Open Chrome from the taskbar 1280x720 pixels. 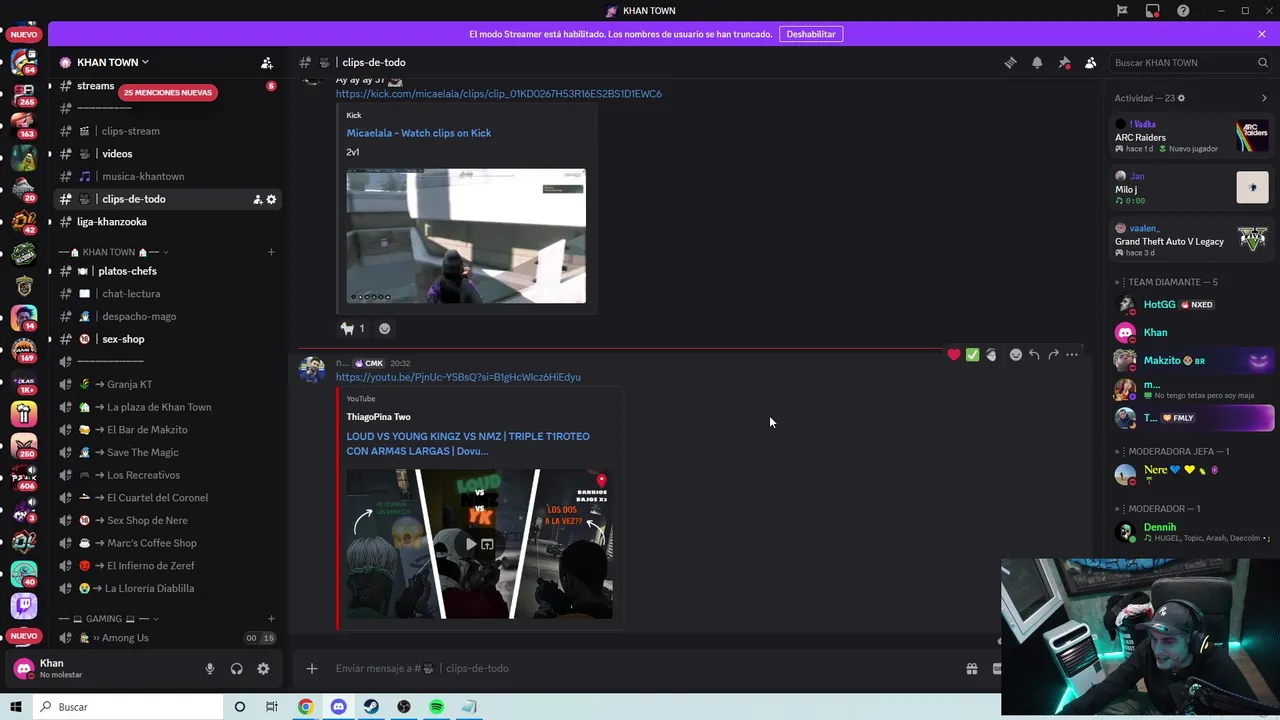pyautogui.click(x=305, y=707)
